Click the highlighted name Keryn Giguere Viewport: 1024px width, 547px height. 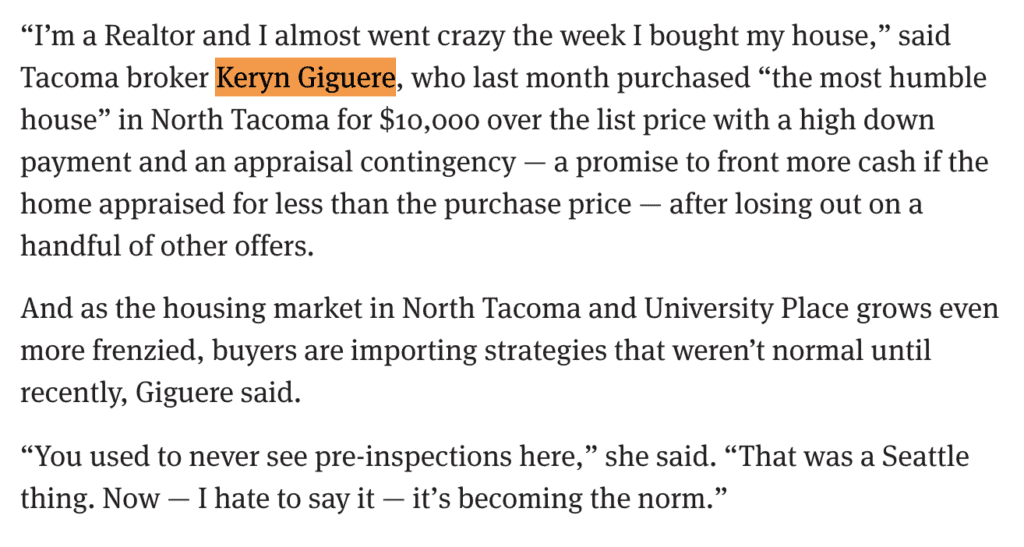(306, 78)
